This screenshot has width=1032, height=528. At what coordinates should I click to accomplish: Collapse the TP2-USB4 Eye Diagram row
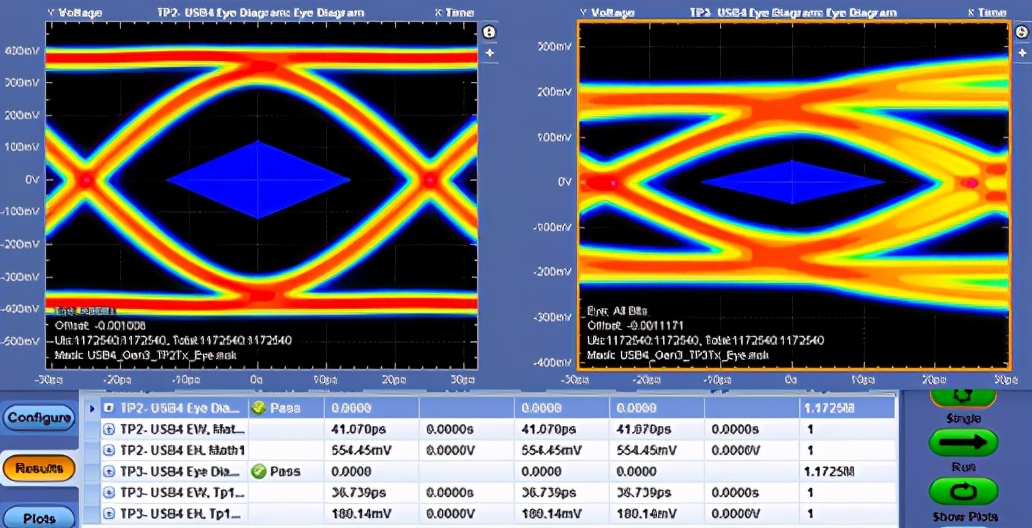[x=110, y=408]
